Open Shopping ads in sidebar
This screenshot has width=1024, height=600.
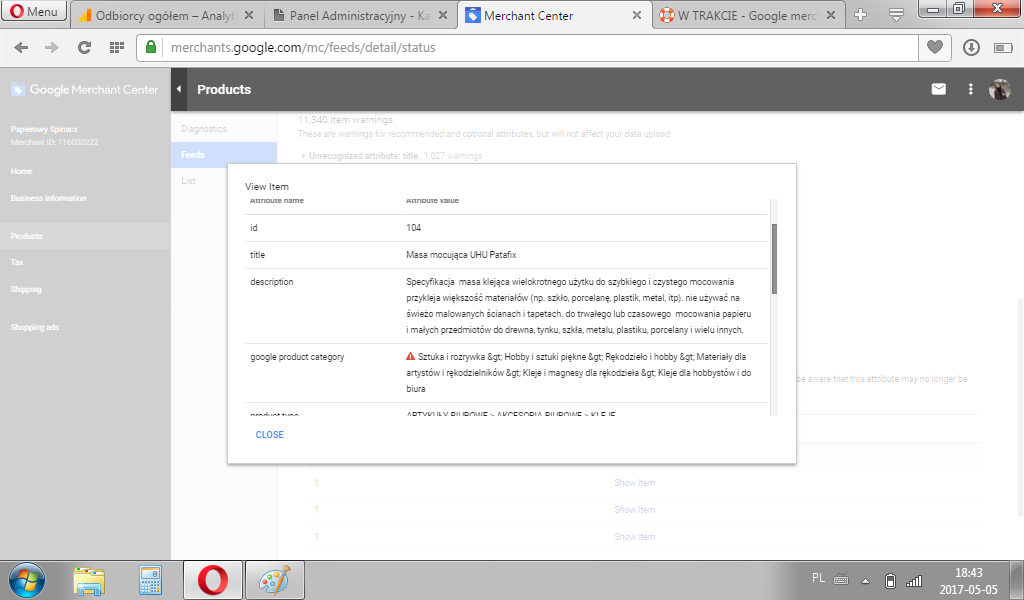35,327
